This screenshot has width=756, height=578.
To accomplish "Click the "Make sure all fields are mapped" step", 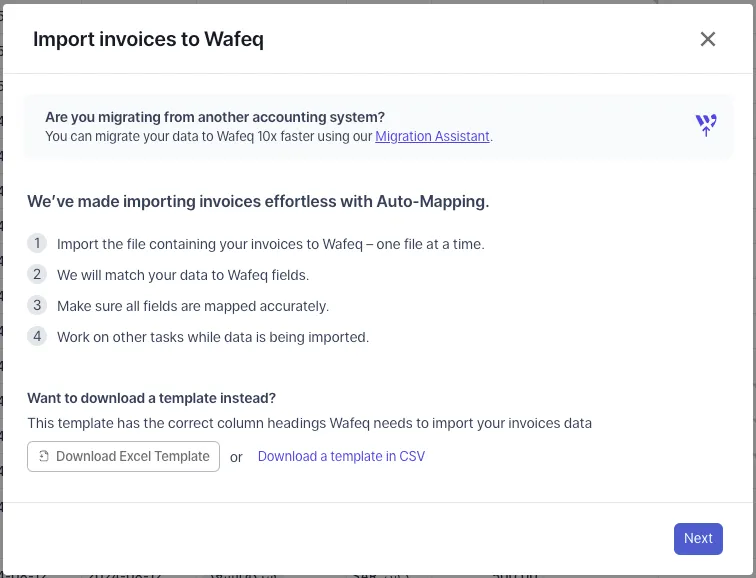I will click(x=193, y=306).
